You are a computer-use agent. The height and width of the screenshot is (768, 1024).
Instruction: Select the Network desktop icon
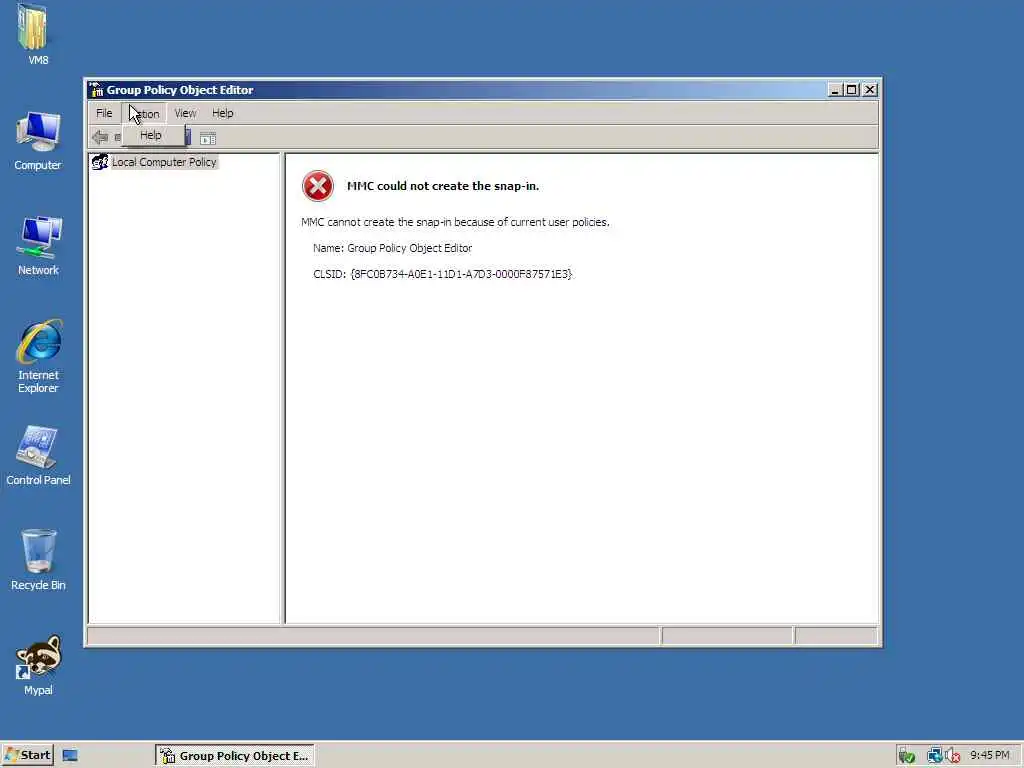tap(38, 246)
